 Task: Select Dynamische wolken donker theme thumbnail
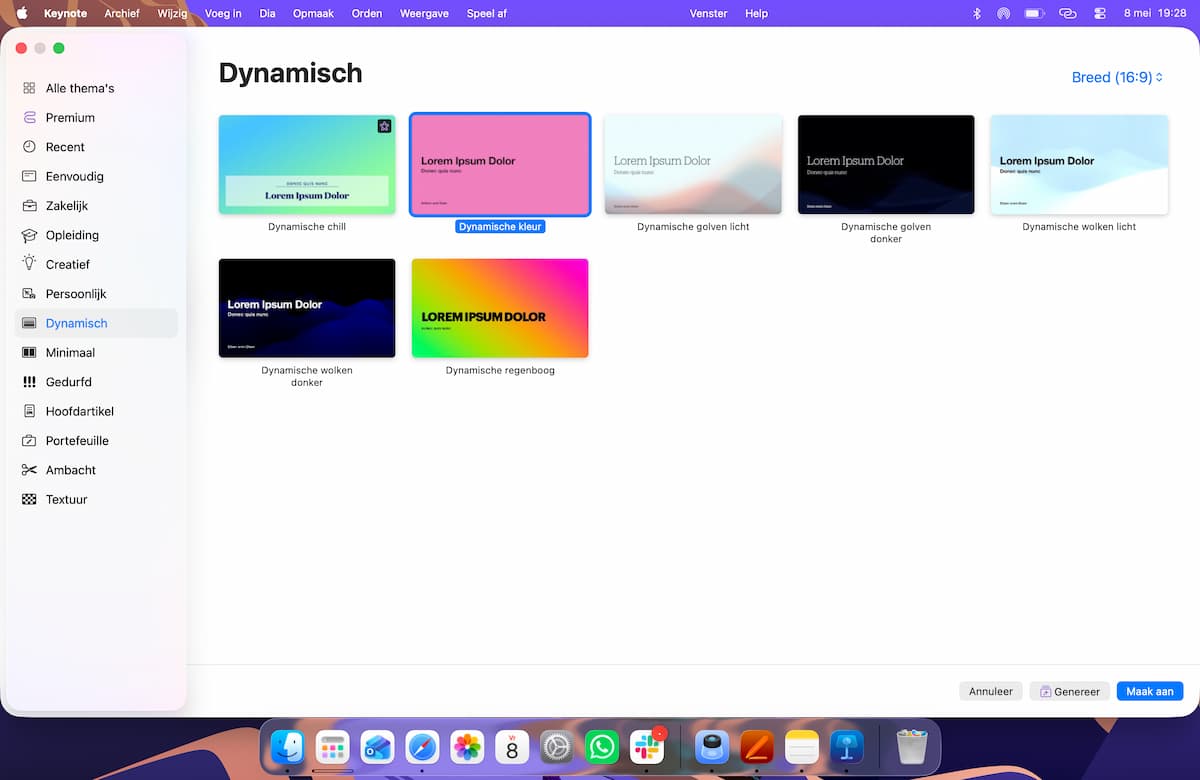coord(307,308)
